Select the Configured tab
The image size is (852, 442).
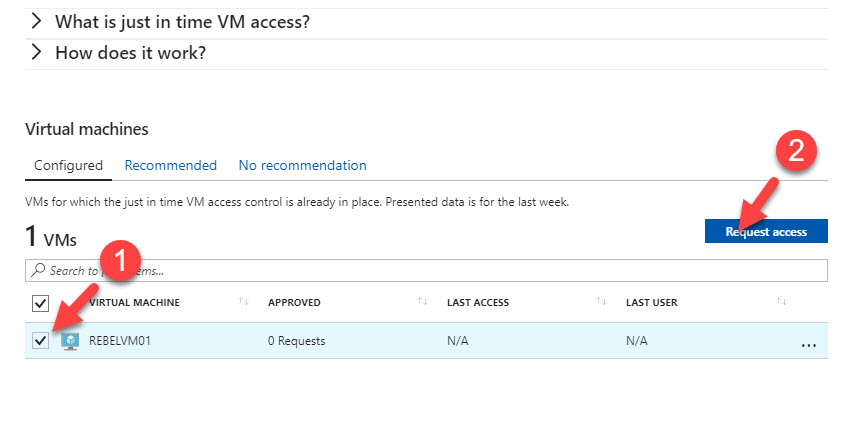tap(68, 165)
